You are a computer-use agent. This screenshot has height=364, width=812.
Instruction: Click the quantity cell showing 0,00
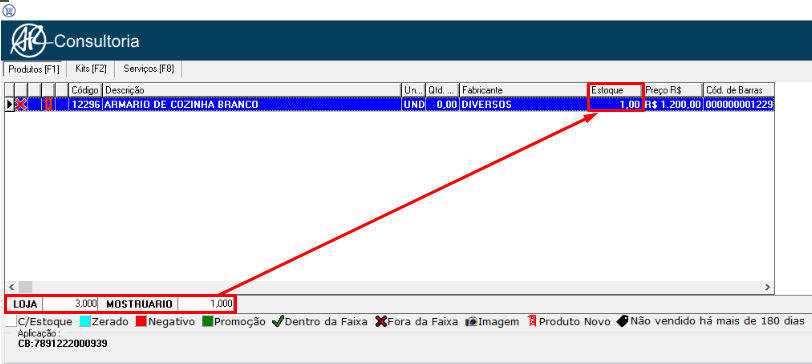click(x=442, y=105)
